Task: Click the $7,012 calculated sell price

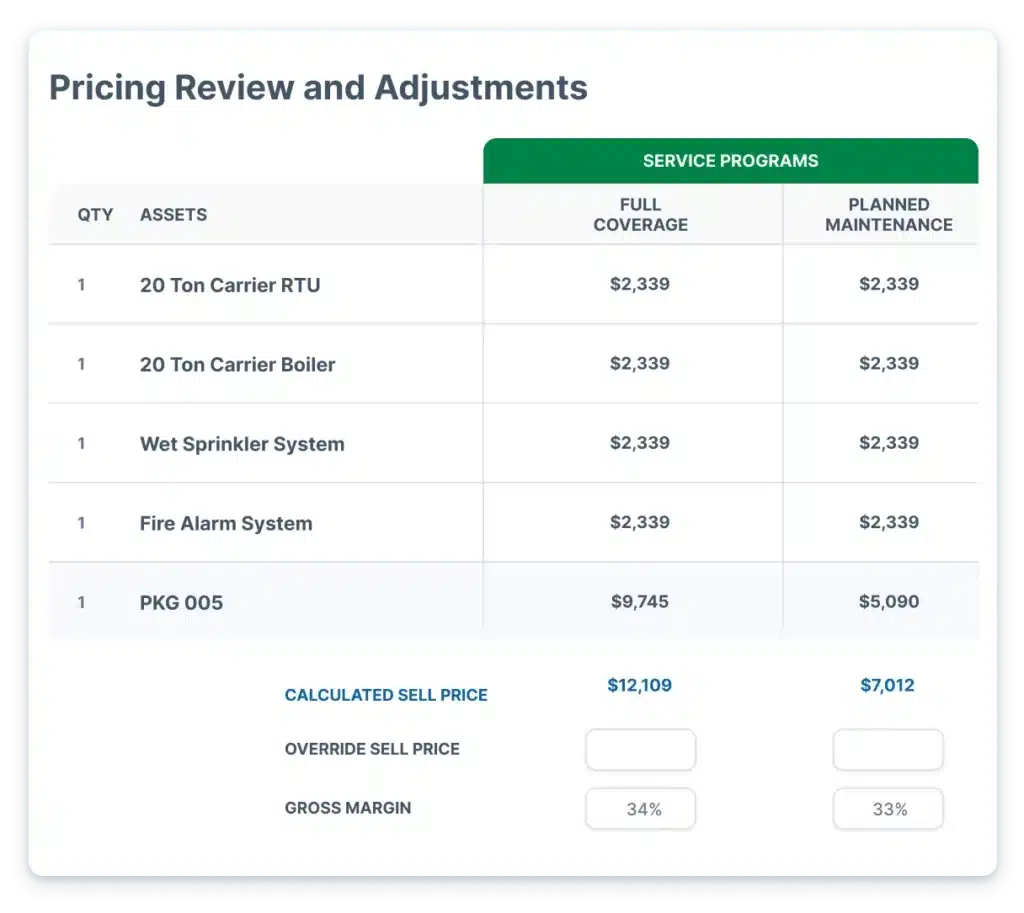Action: point(887,686)
